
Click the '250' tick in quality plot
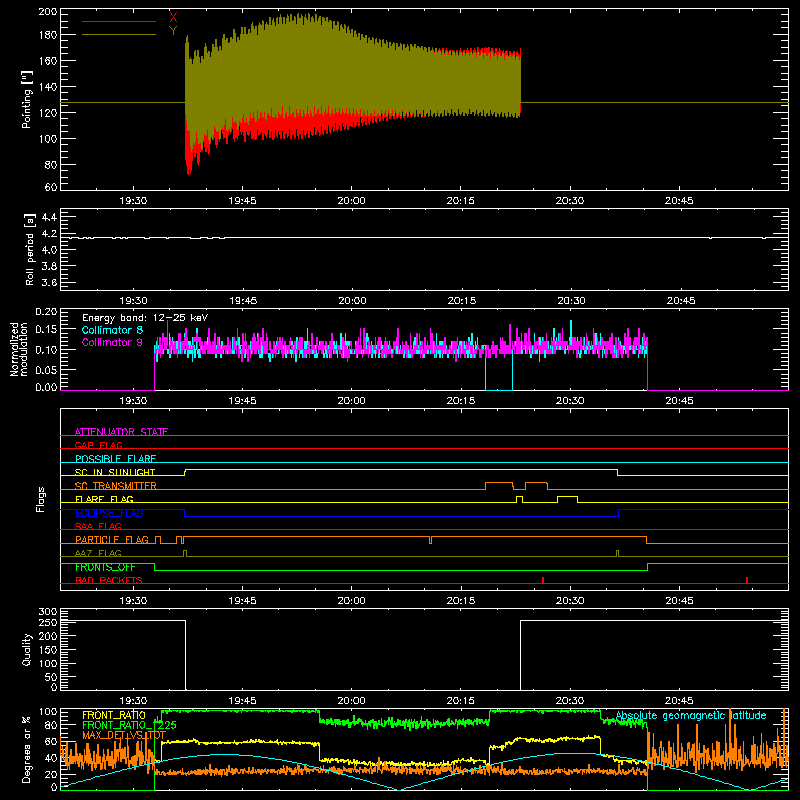(x=48, y=622)
